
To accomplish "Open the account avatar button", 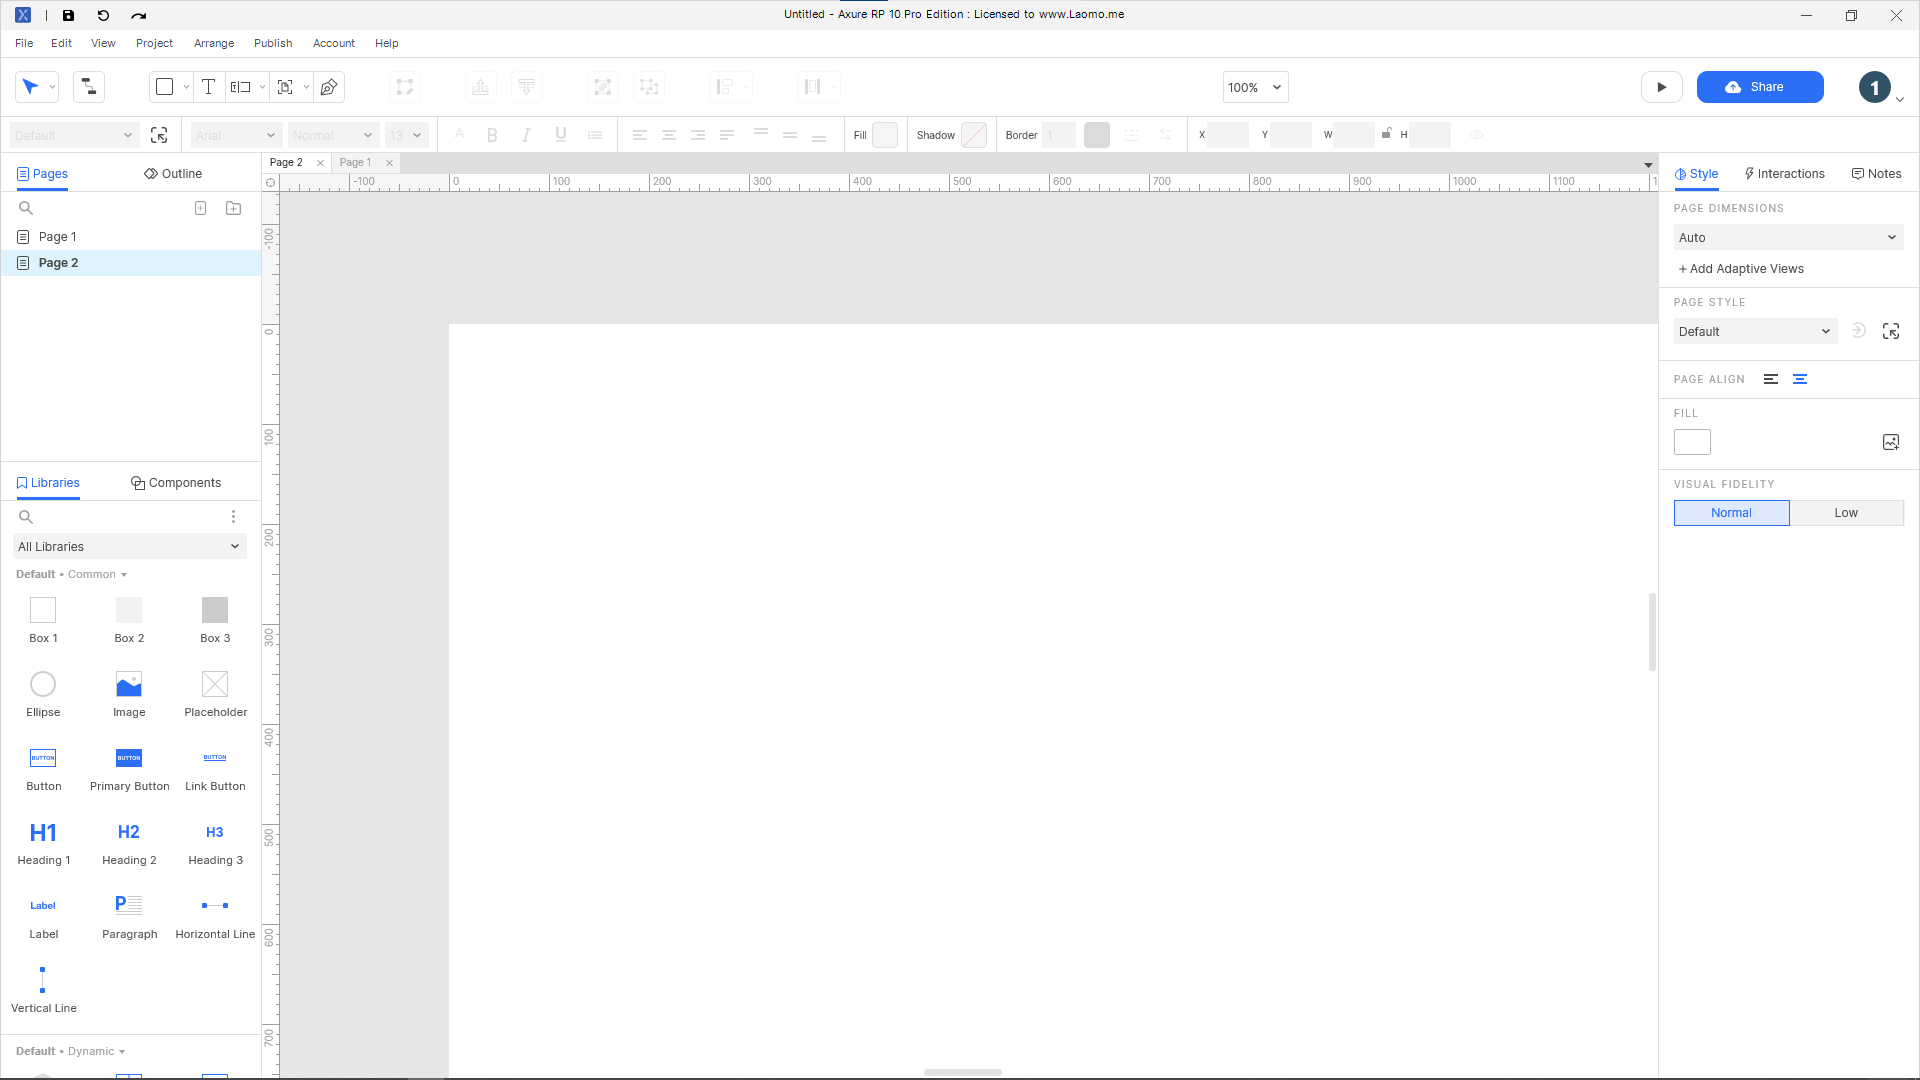I will pos(1875,87).
